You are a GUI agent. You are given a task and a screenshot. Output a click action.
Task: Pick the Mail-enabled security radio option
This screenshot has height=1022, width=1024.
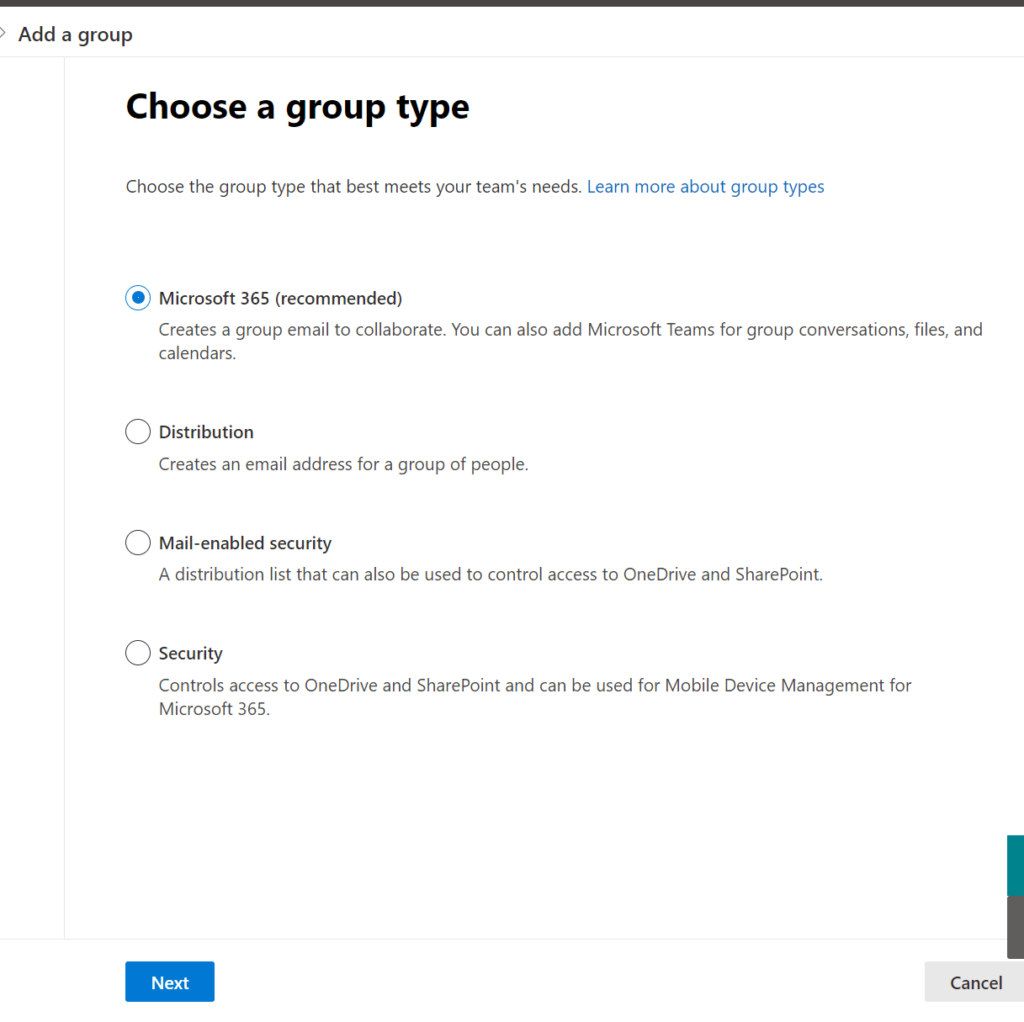[138, 543]
